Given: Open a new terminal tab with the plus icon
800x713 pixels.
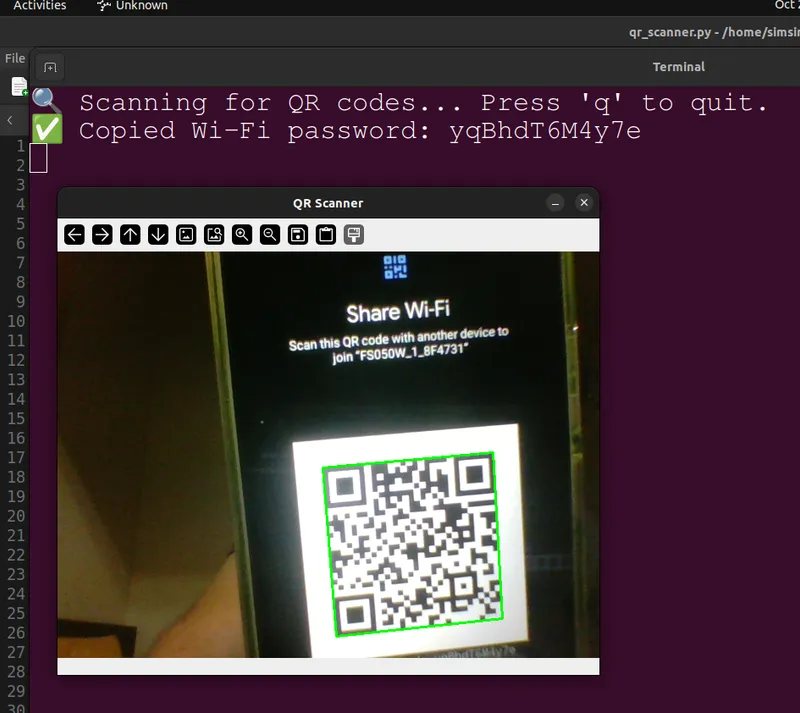Looking at the screenshot, I should (x=50, y=67).
